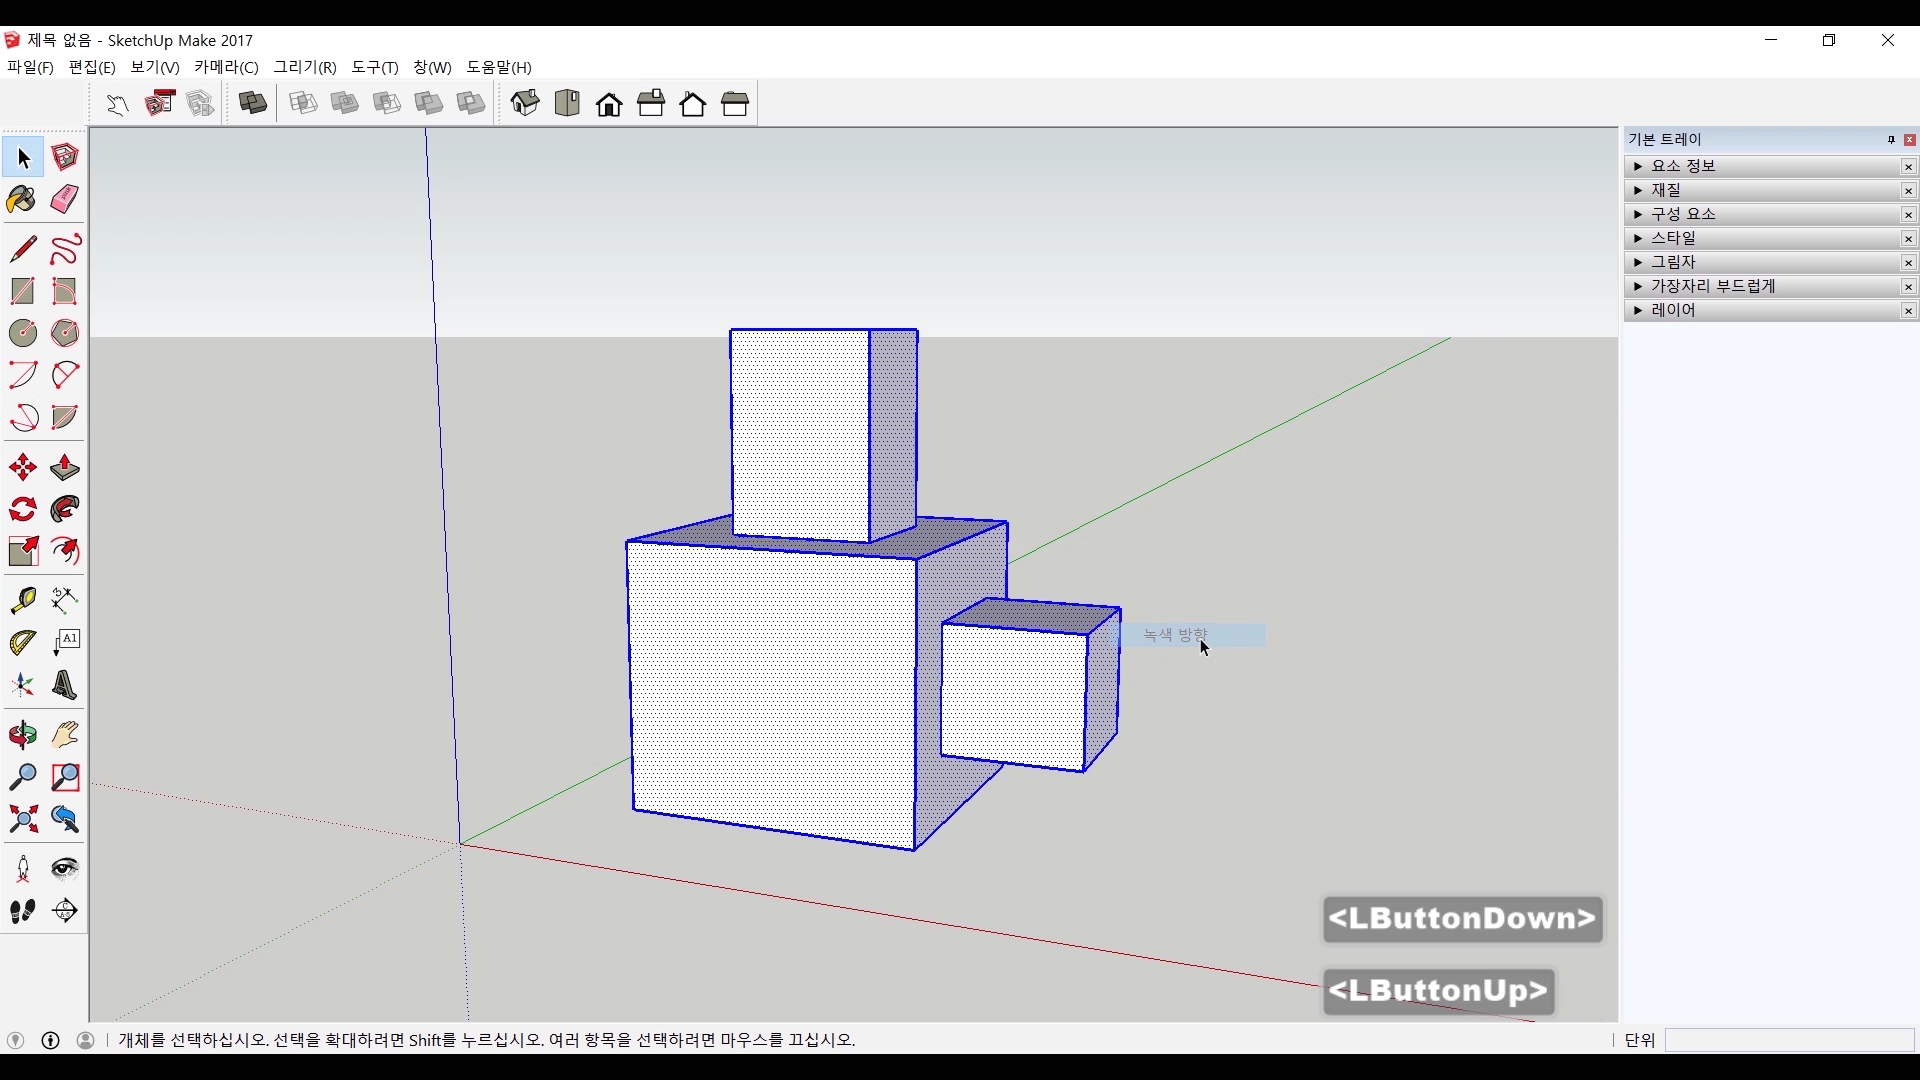This screenshot has height=1080, width=1920.
Task: Expand the 재질 materials panel
Action: point(1666,190)
